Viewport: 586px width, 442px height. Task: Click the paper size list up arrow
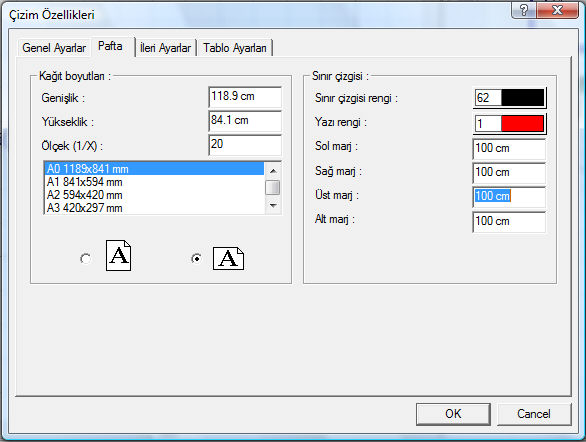[273, 171]
